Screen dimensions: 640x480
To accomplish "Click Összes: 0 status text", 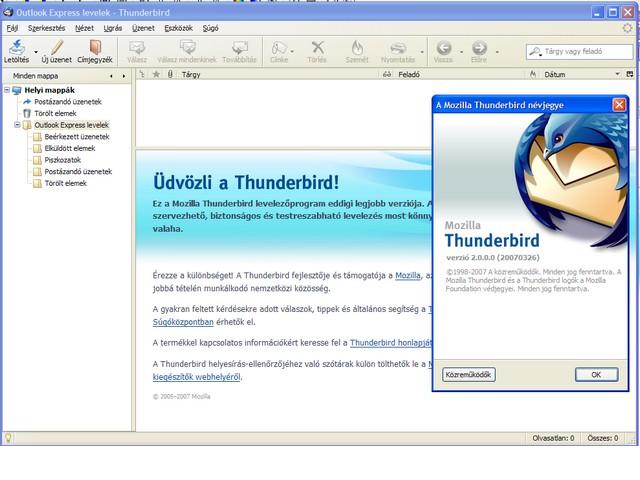I will tap(602, 438).
